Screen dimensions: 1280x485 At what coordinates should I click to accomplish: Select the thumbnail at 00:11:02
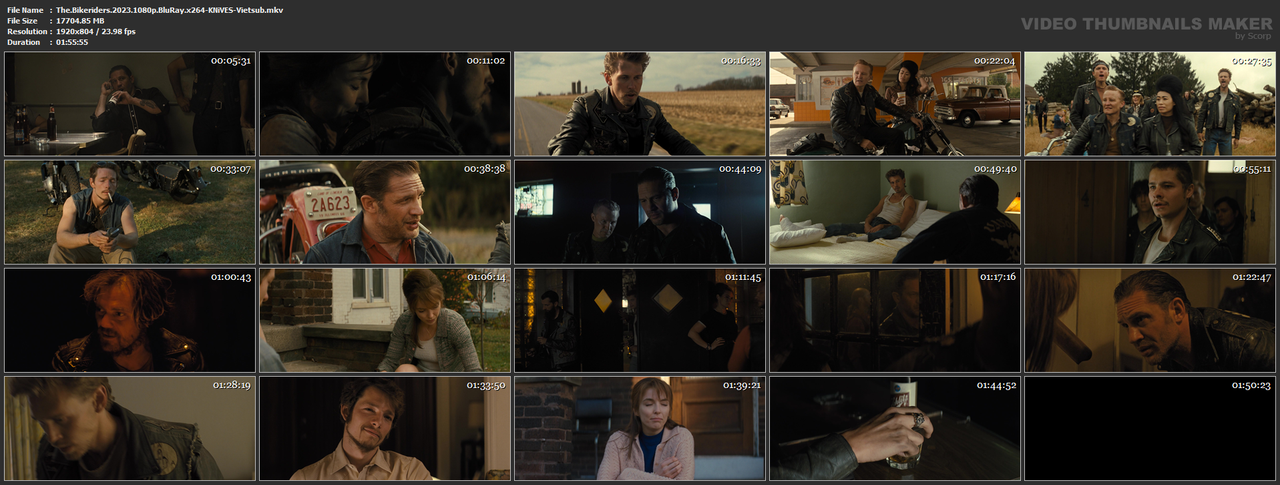pyautogui.click(x=385, y=104)
